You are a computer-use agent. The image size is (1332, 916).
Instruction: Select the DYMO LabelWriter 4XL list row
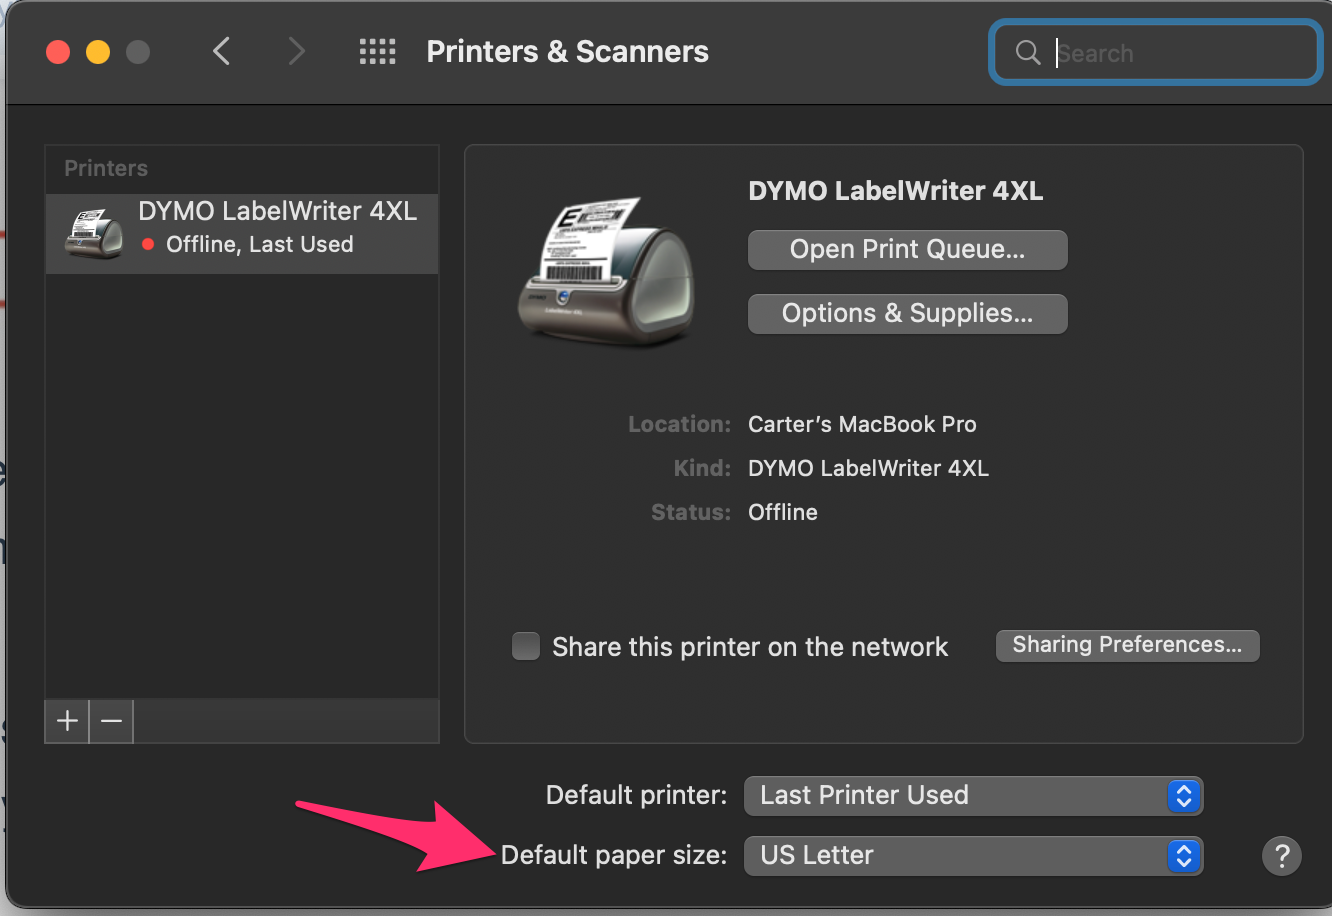[242, 233]
